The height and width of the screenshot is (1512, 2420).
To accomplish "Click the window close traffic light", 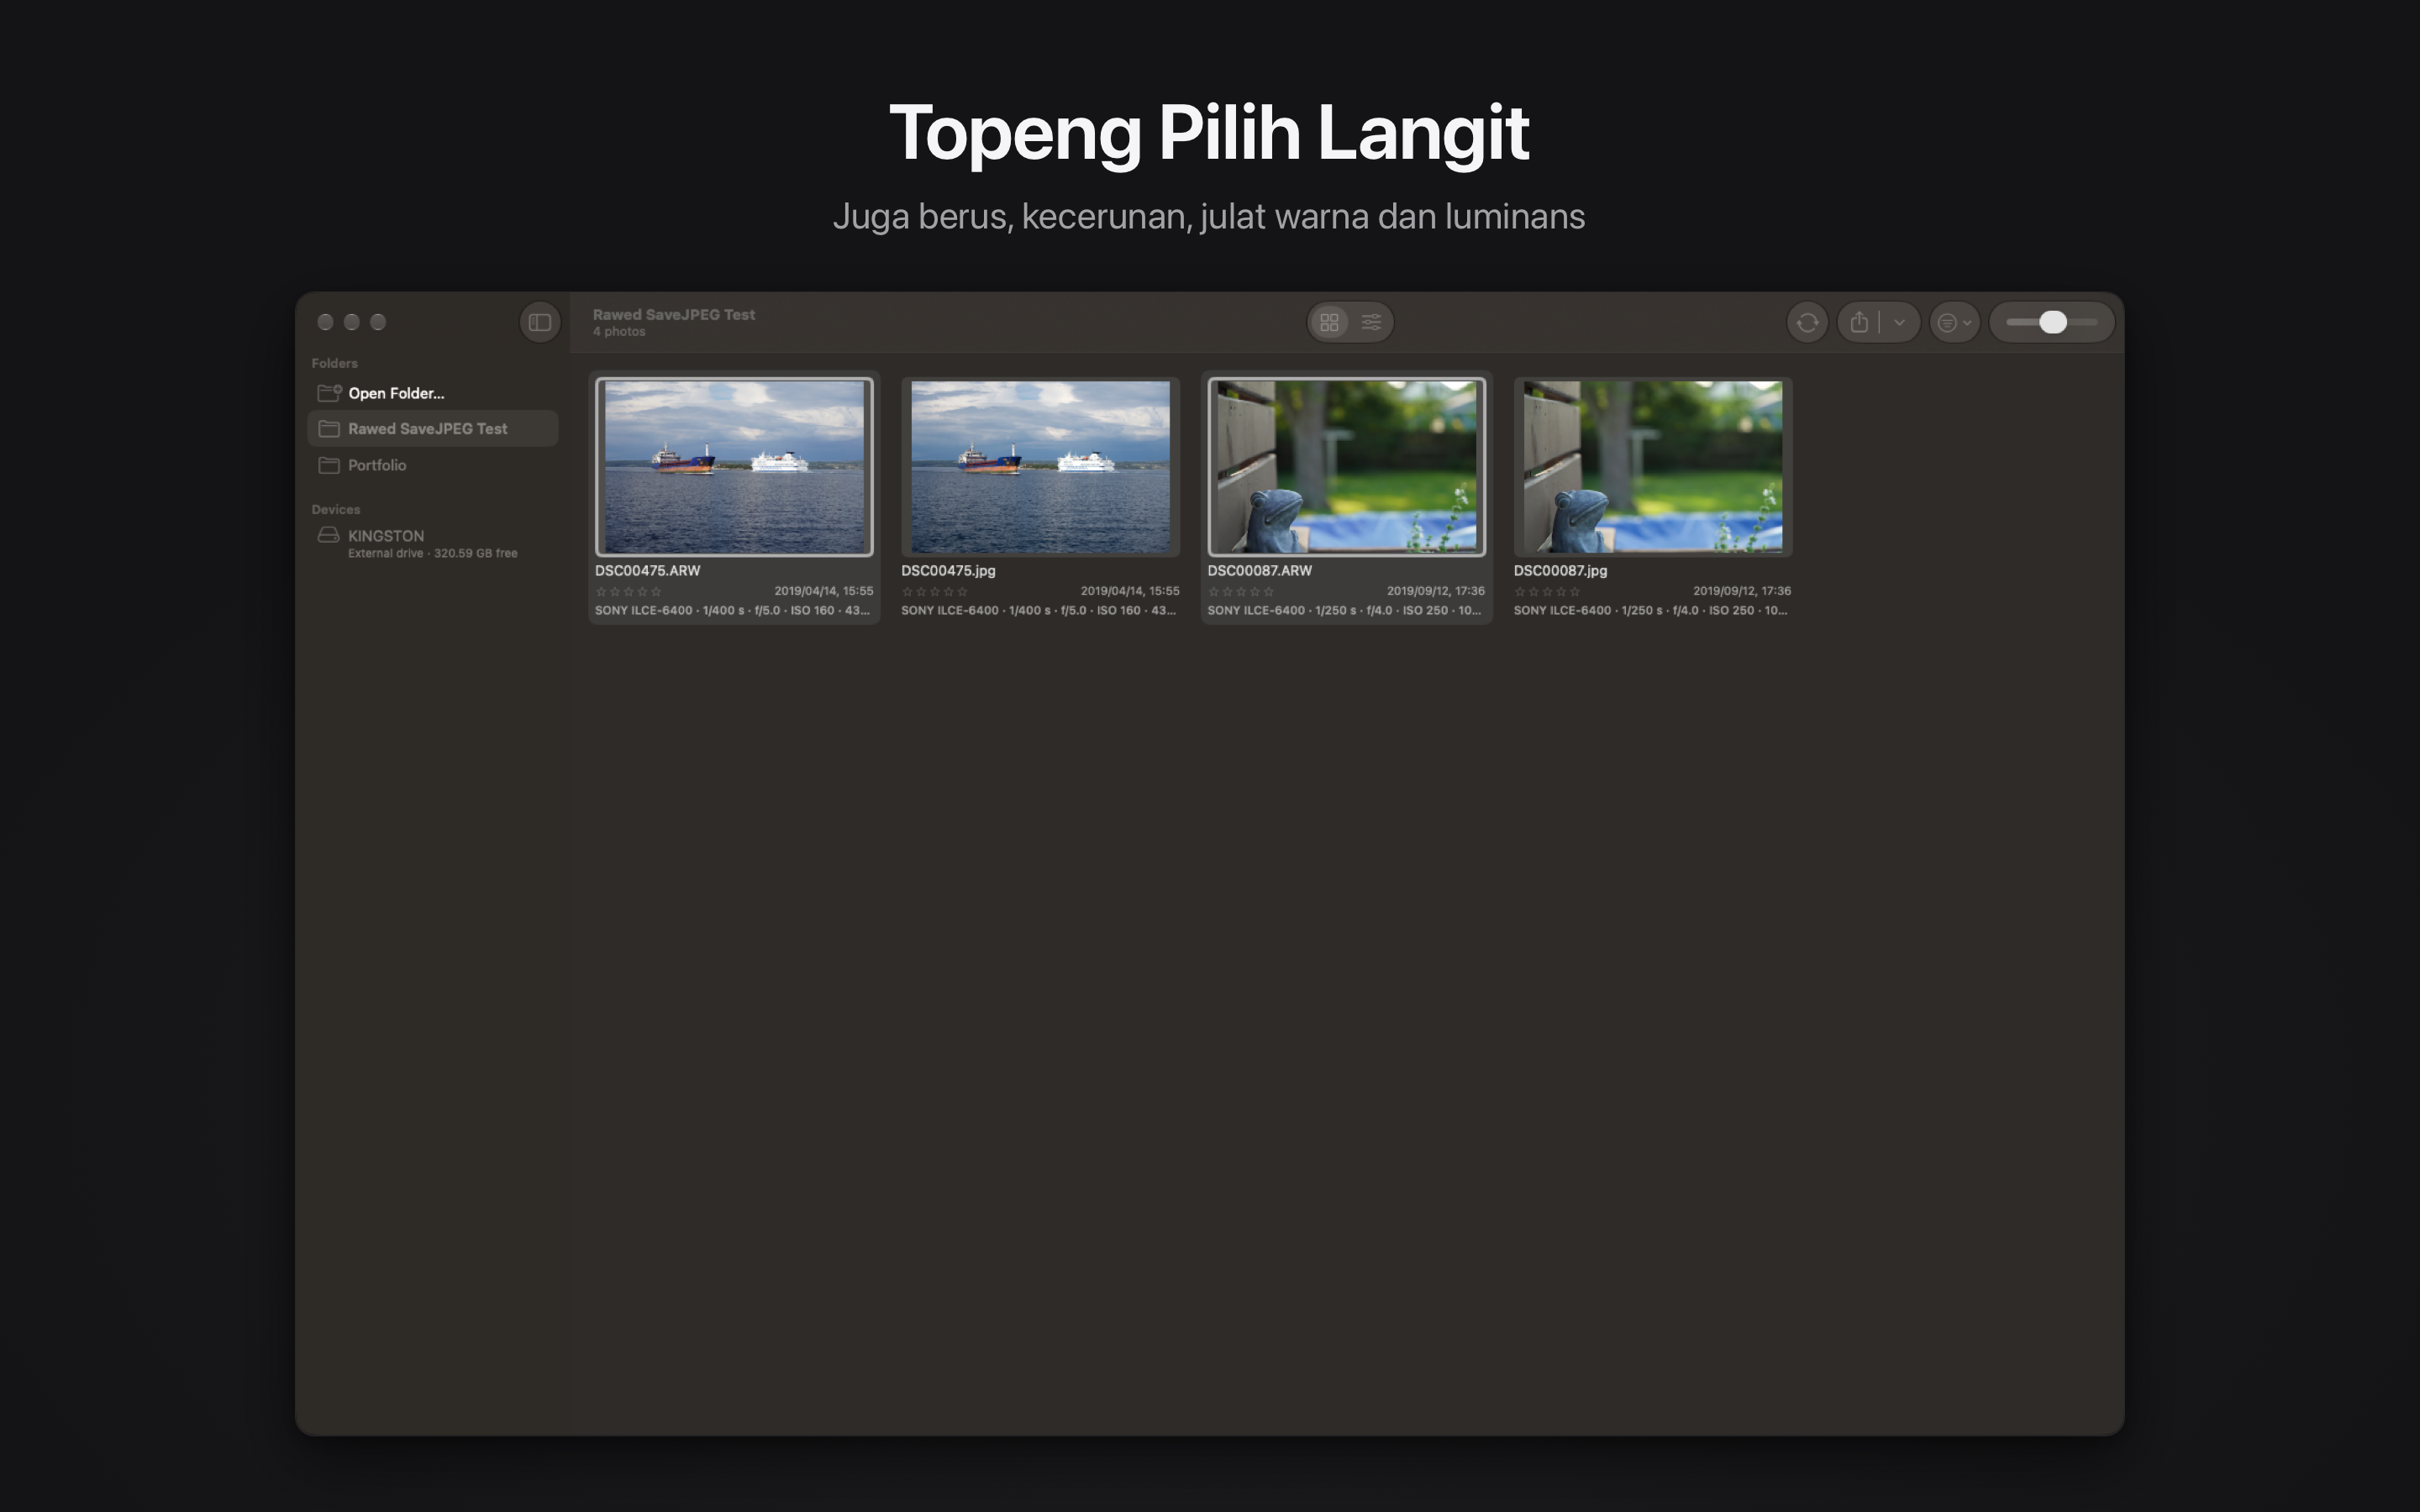I will 325,322.
